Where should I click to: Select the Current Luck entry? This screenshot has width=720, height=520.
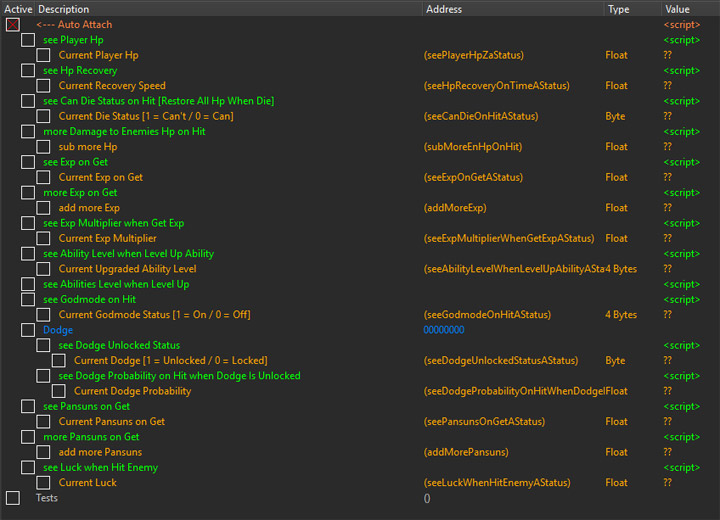[87, 483]
